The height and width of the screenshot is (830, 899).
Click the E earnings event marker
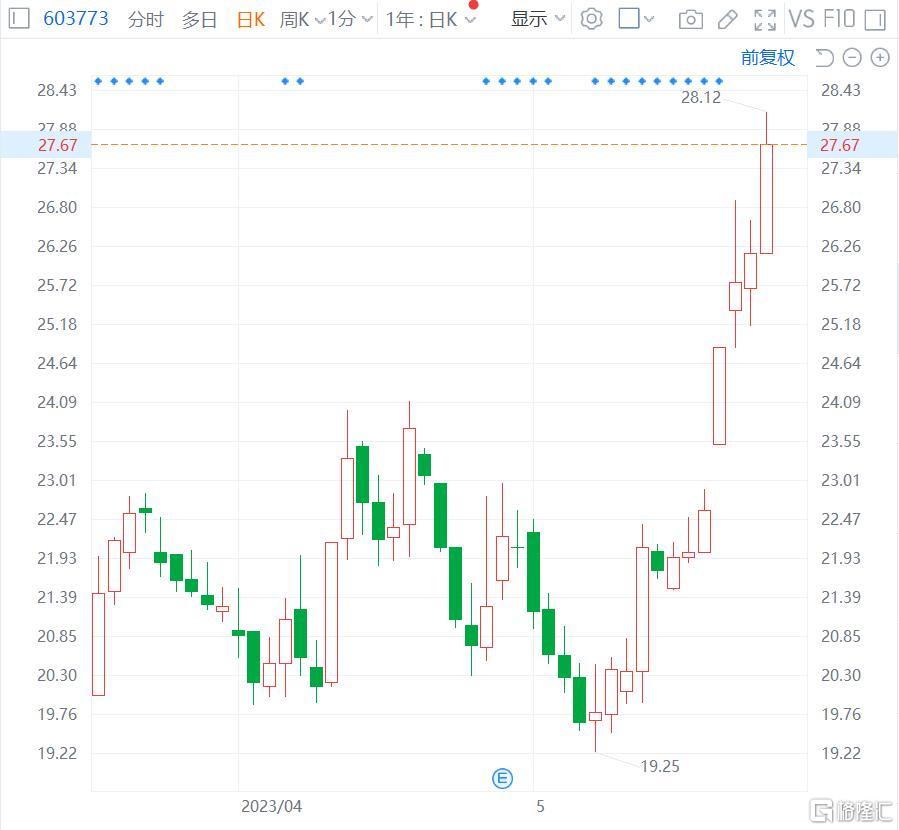tap(503, 778)
